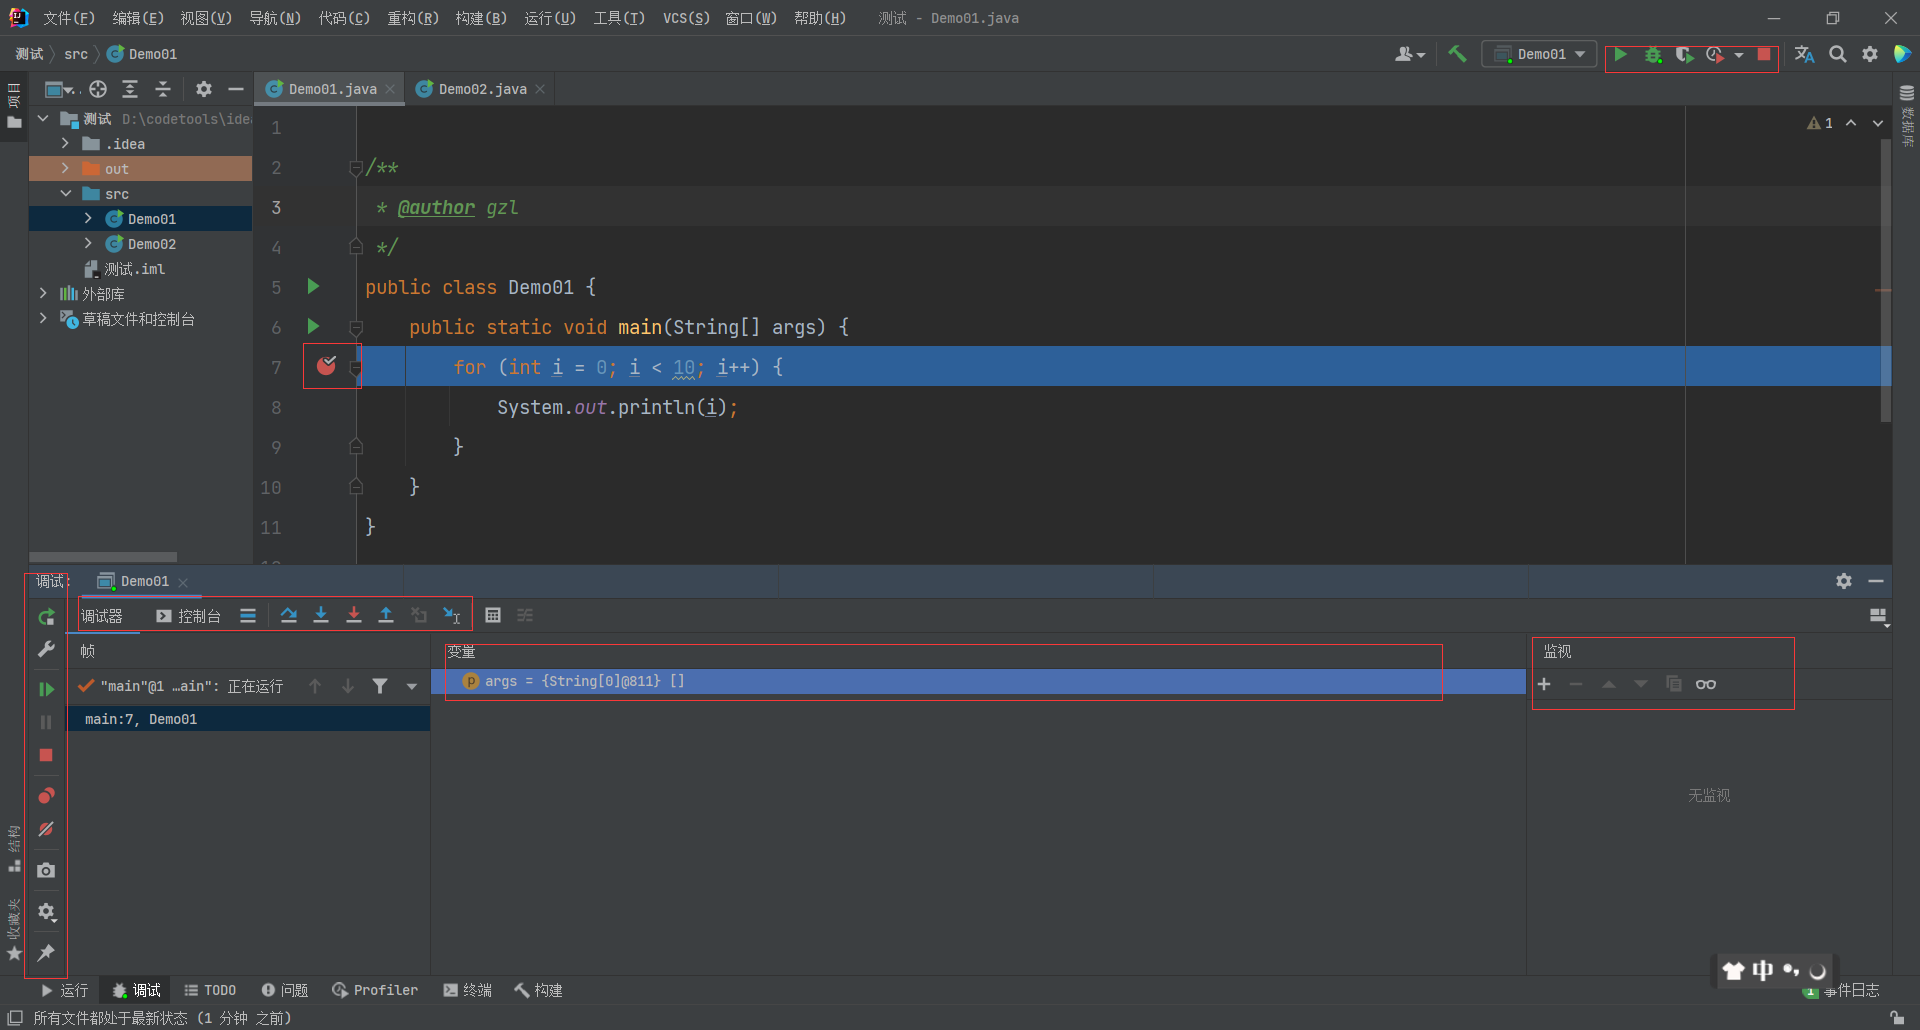Run Demo01 with coverage

point(1684,55)
